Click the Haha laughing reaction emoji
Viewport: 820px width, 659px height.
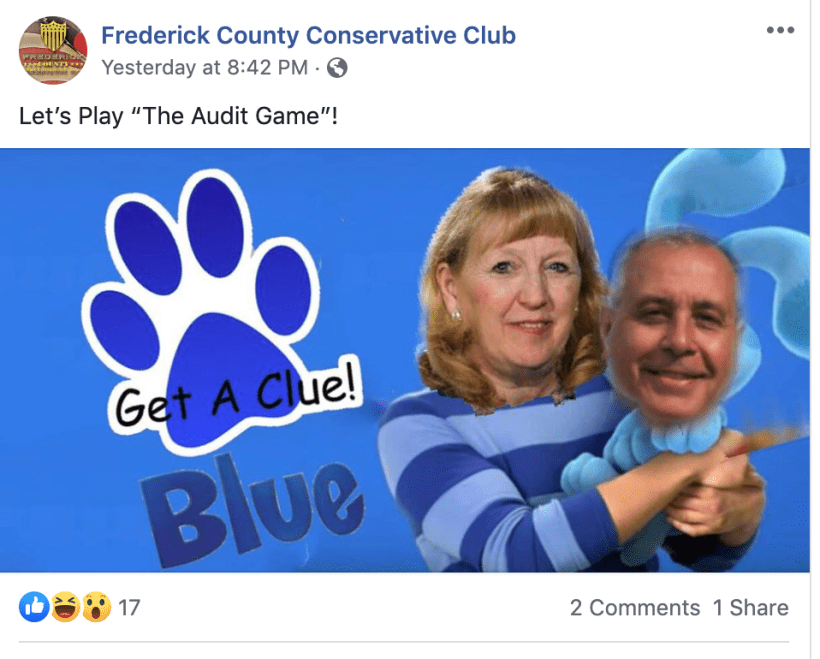click(x=65, y=607)
